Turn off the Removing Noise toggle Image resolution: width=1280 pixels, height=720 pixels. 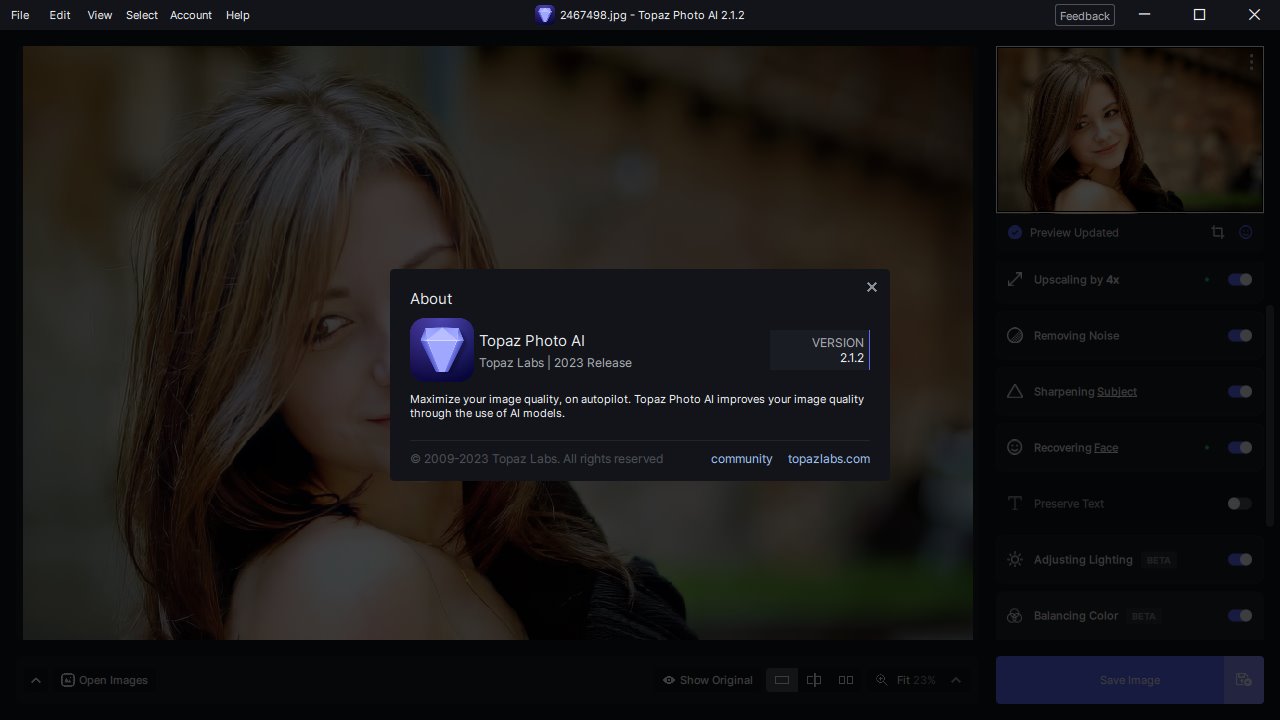1240,336
